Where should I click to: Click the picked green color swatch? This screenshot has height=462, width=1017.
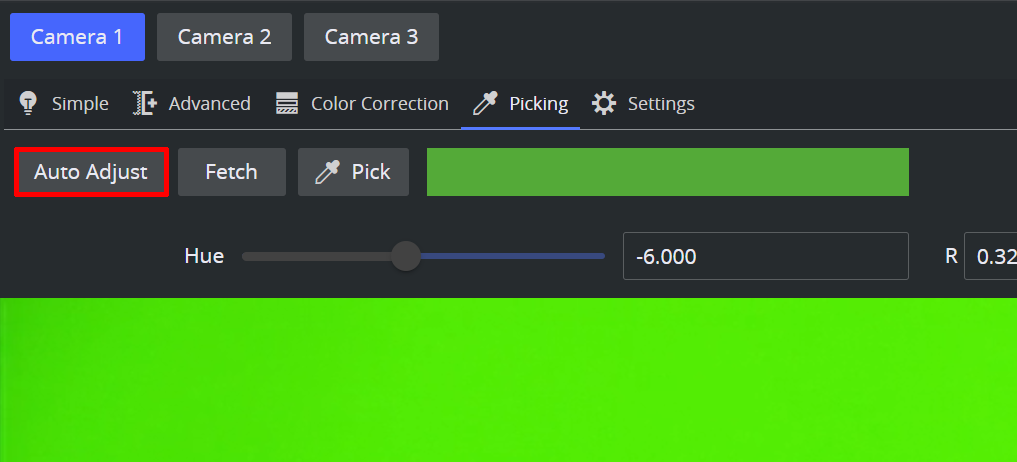tap(667, 172)
